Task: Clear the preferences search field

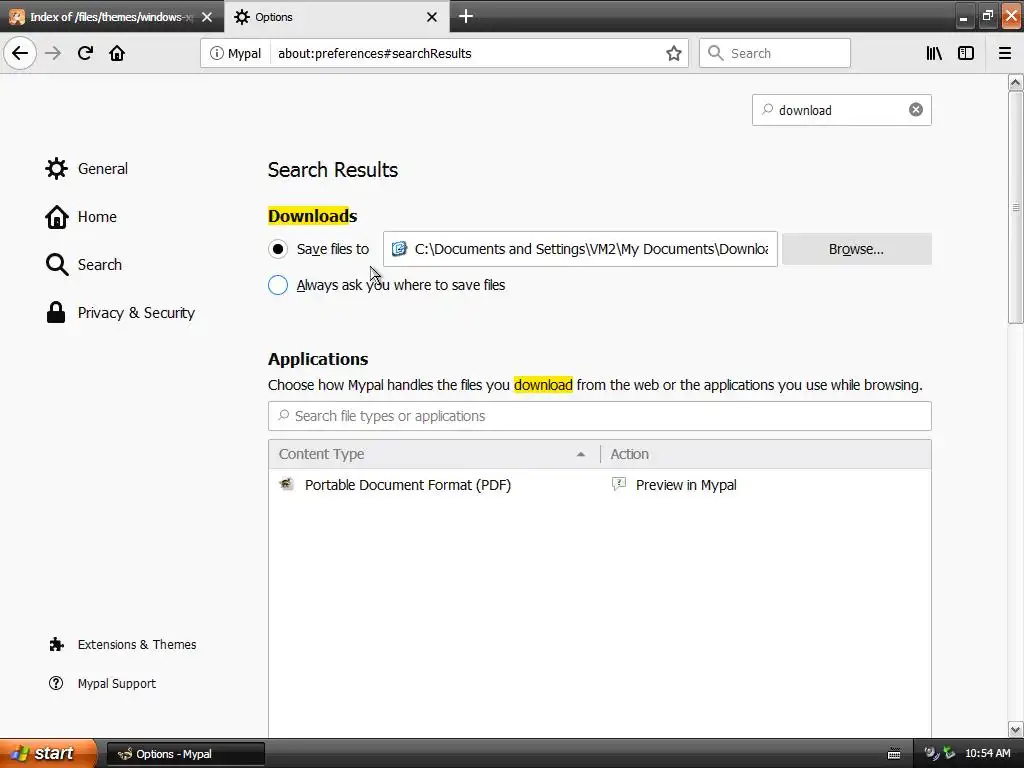Action: click(x=915, y=110)
